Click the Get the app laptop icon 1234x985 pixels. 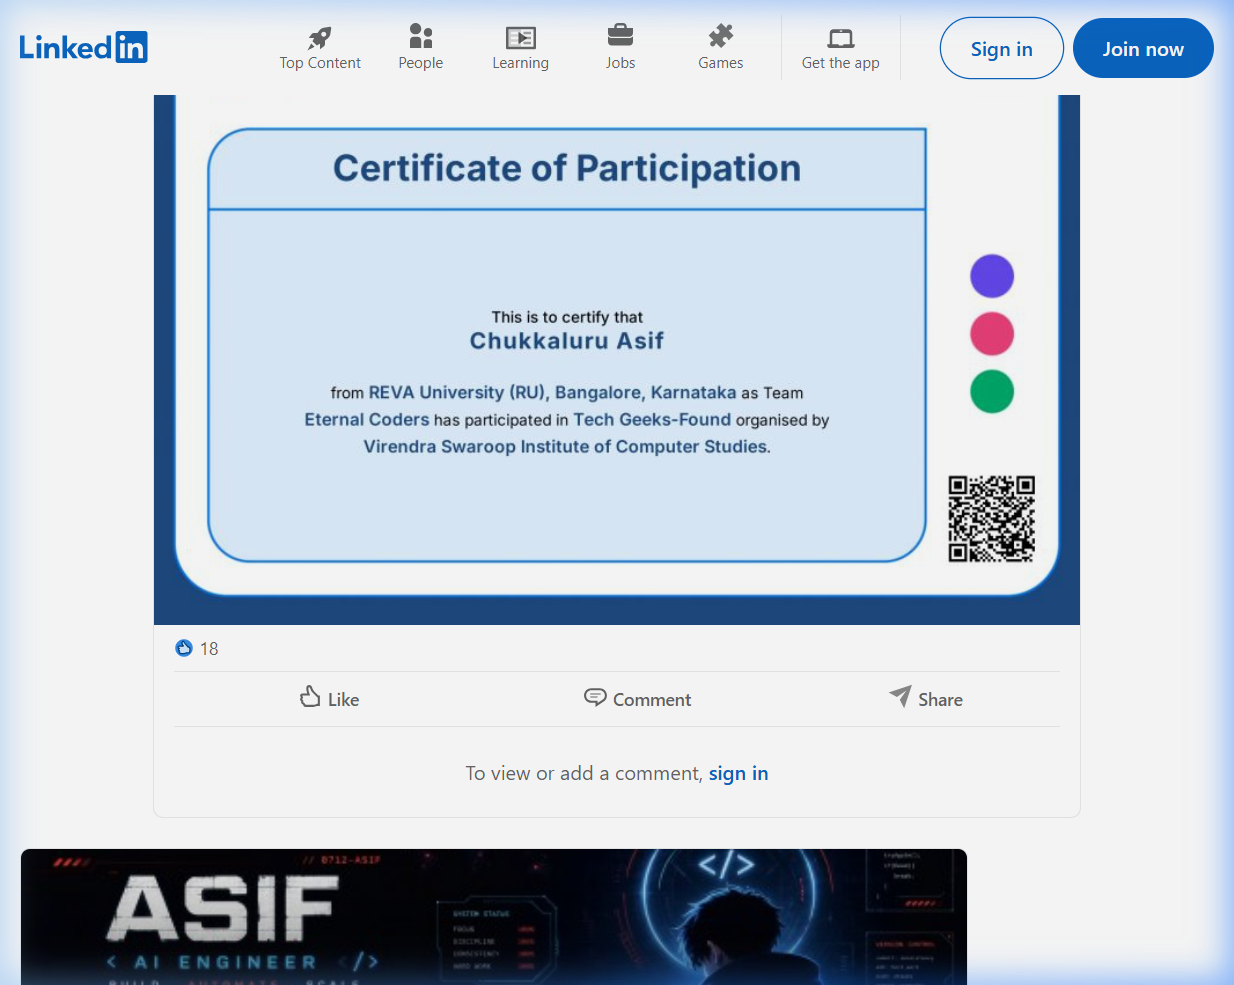coord(841,38)
